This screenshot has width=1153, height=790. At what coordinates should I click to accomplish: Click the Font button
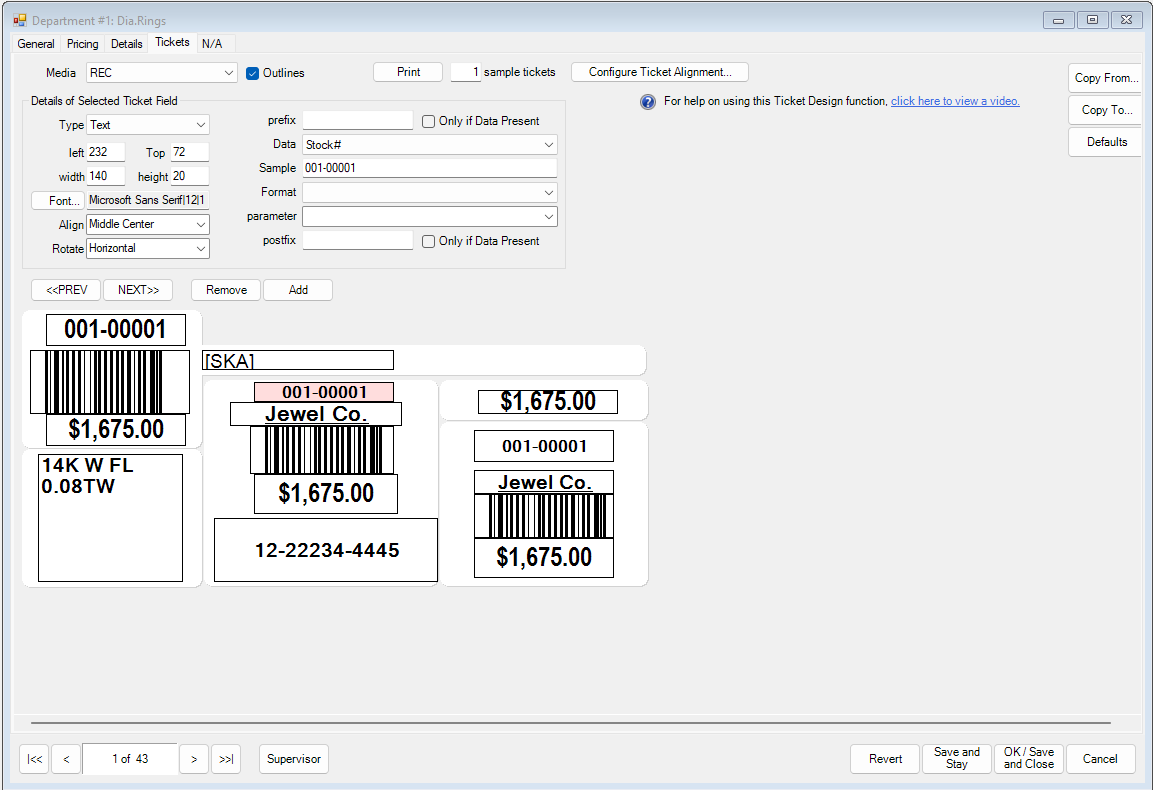[x=57, y=200]
